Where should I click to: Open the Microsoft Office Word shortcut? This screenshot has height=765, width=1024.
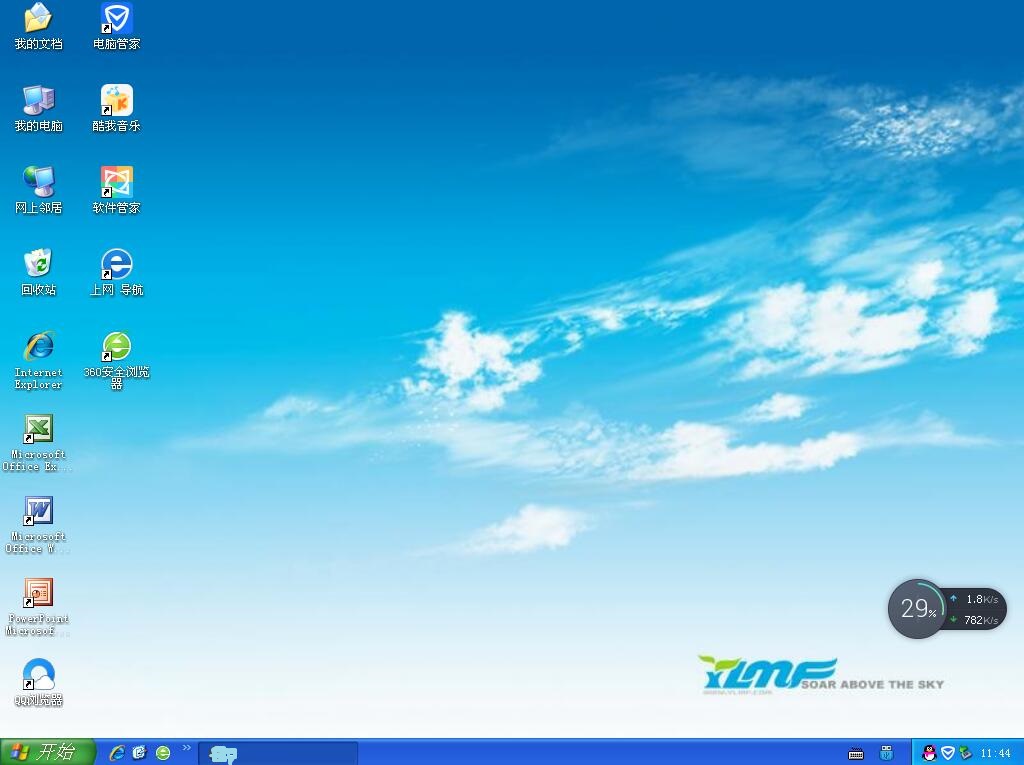tap(38, 512)
